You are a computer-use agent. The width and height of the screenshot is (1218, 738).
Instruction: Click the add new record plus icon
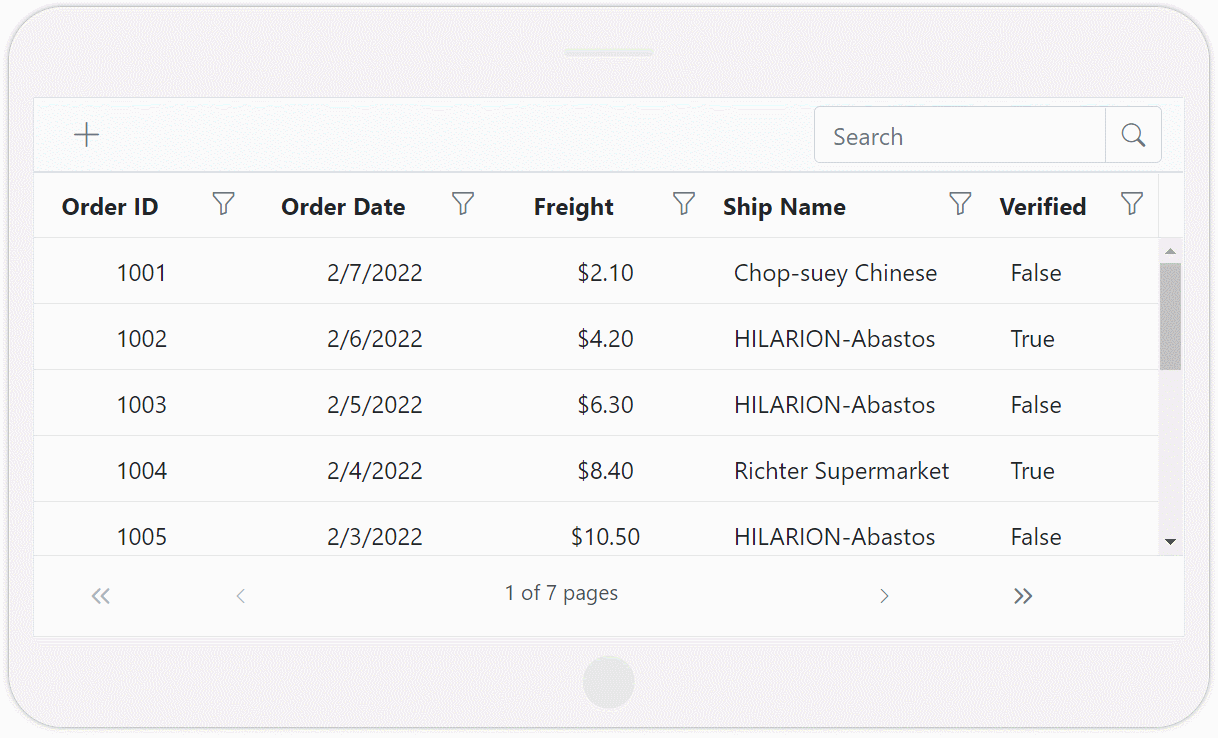point(86,134)
